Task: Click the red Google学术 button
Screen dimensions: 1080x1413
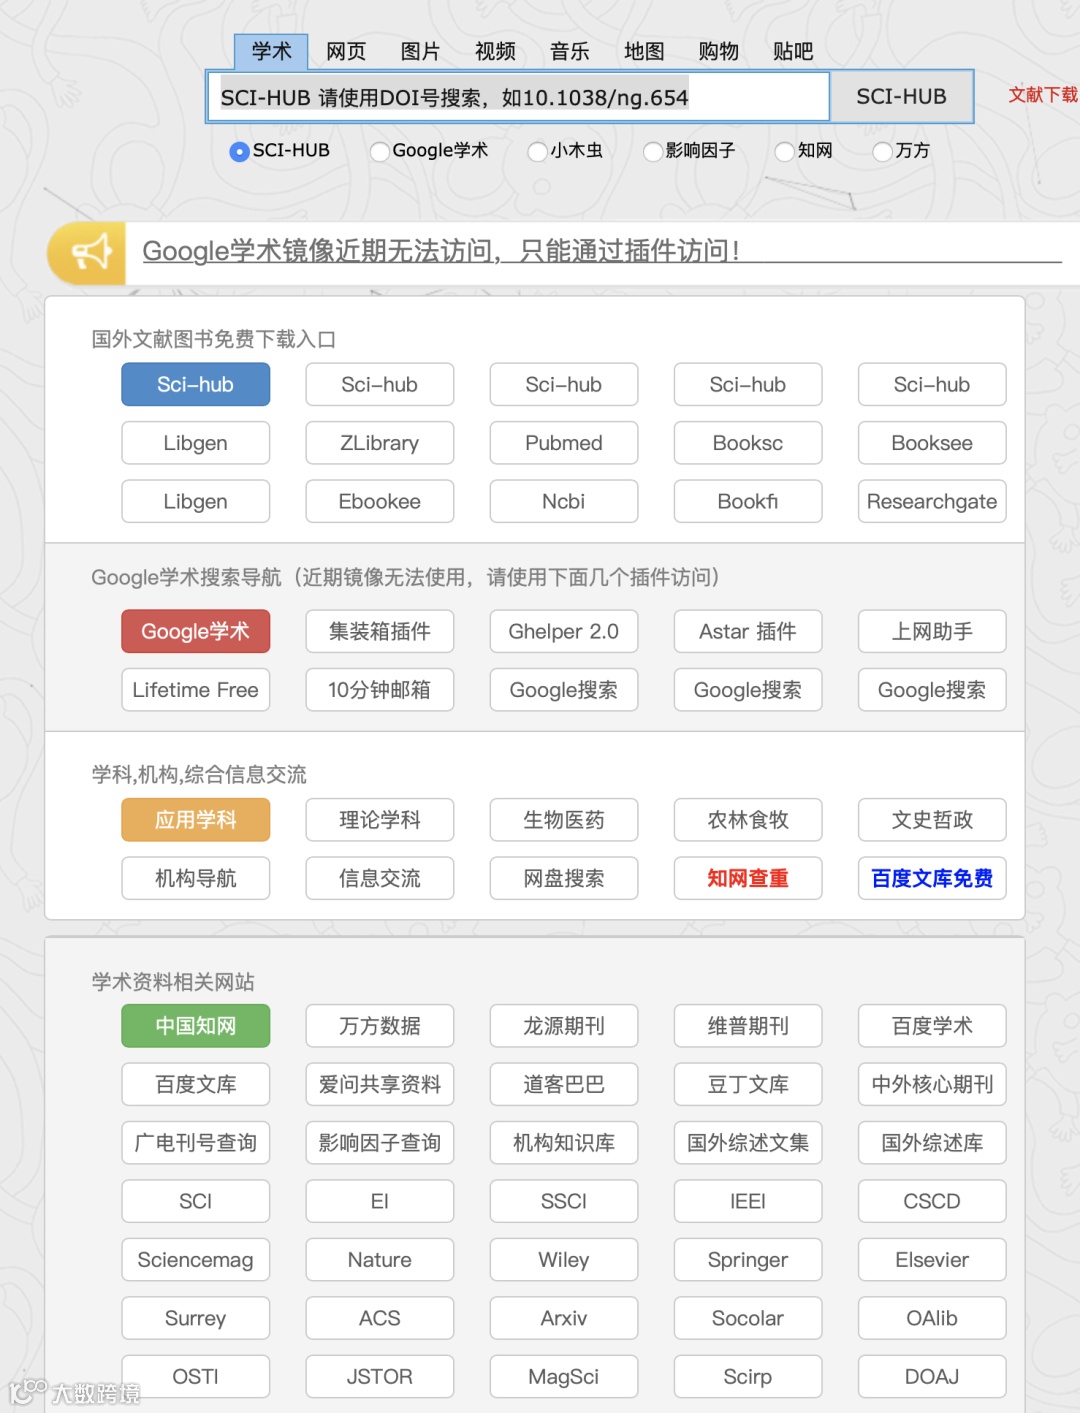Action: point(196,631)
